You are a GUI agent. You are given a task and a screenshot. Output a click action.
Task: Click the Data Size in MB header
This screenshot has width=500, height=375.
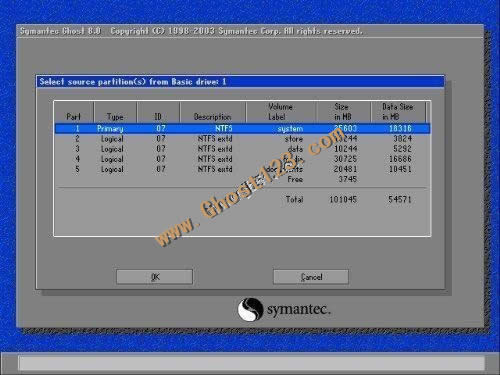point(398,112)
